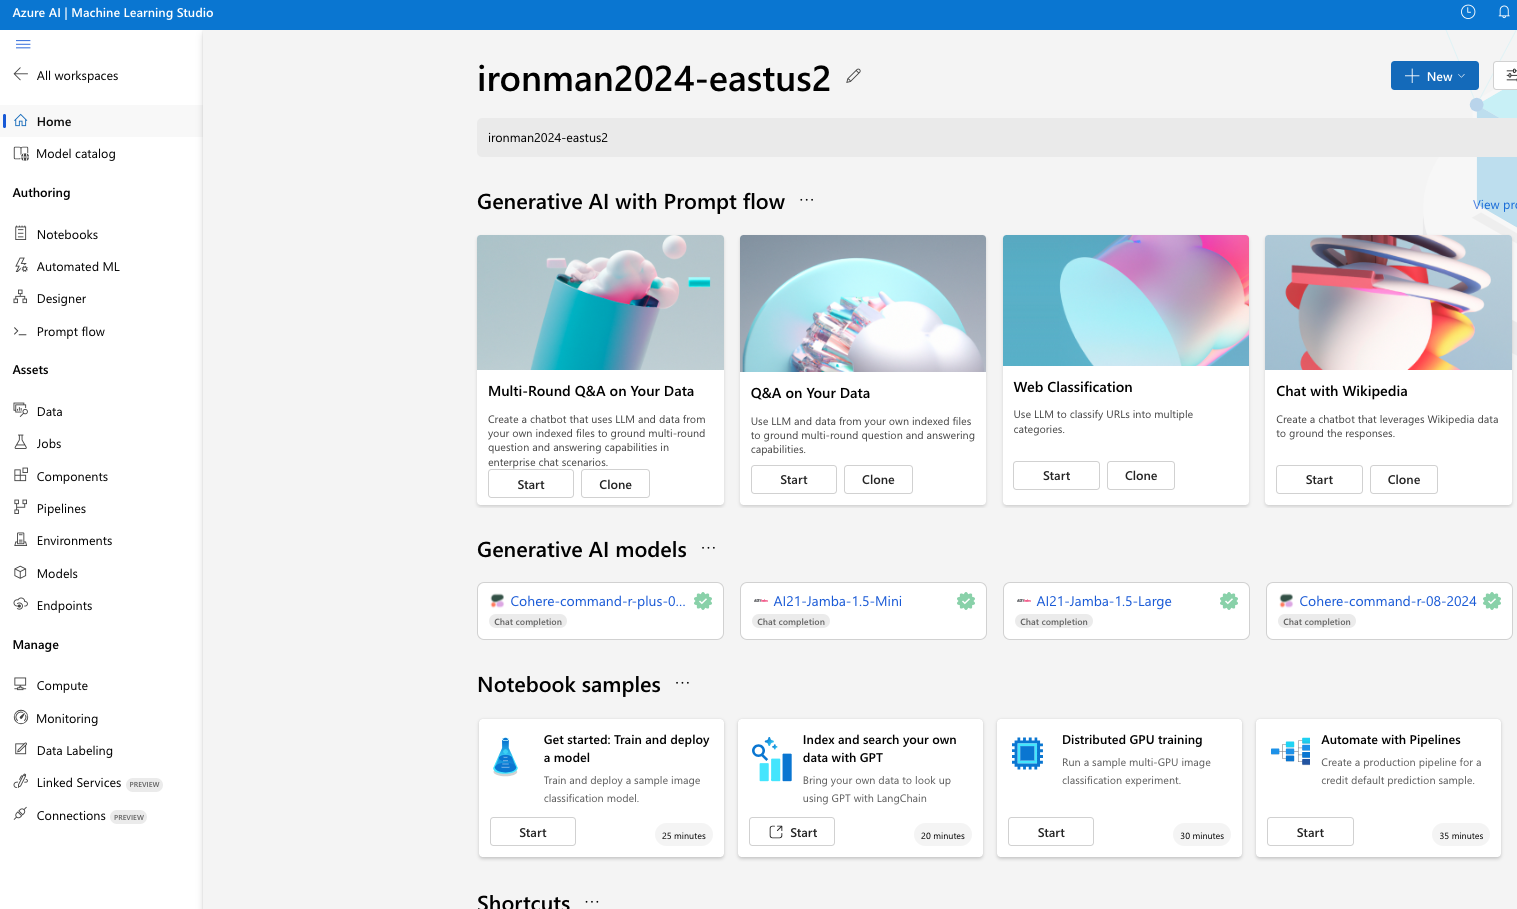
Task: Open Generative AI with Prompt flow more options
Action: pos(807,201)
